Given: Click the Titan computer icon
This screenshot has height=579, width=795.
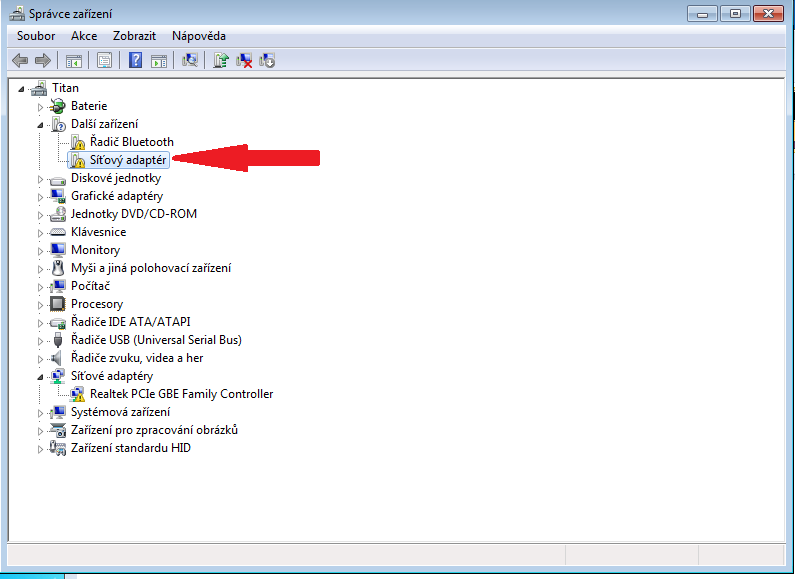Looking at the screenshot, I should pyautogui.click(x=39, y=88).
